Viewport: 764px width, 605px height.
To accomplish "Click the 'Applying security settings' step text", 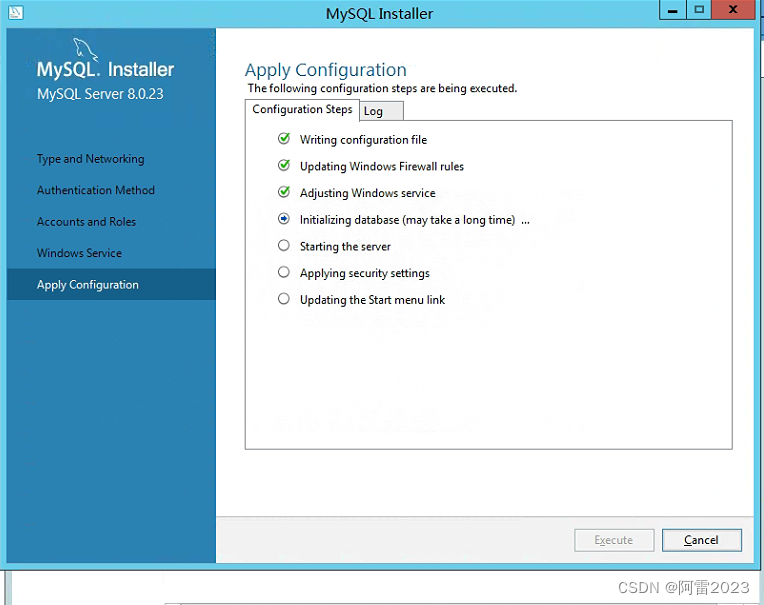I will (365, 273).
